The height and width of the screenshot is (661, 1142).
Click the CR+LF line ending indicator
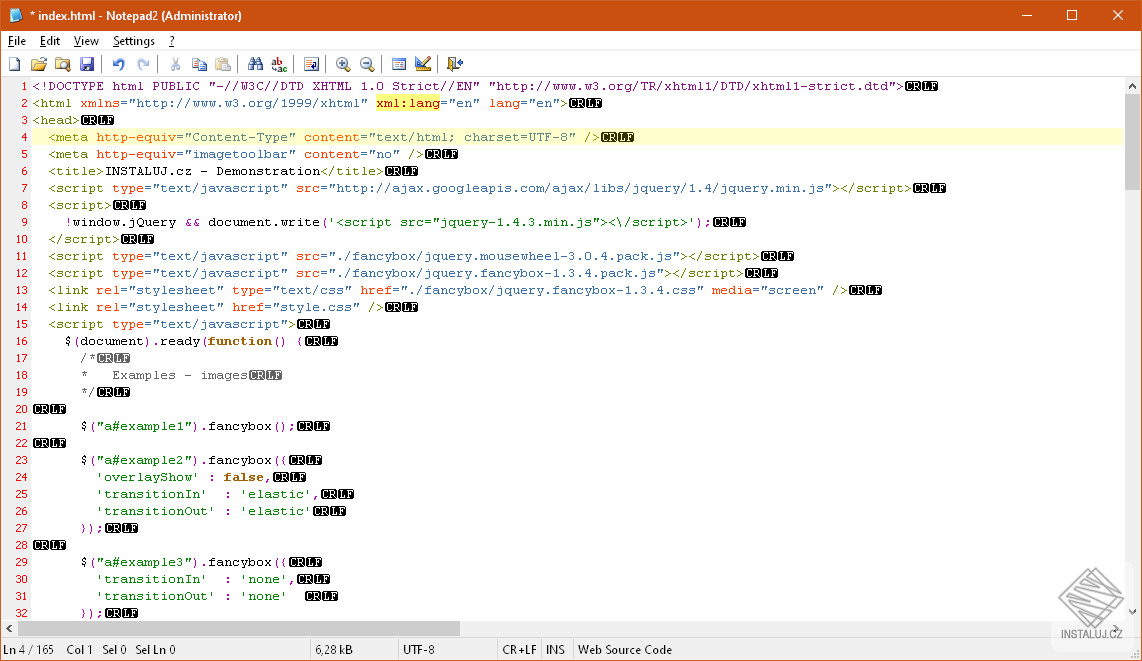(520, 649)
